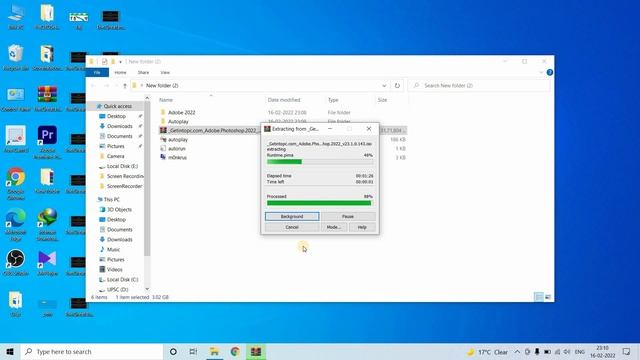Click navigation pane scroll up arrow

[147, 98]
